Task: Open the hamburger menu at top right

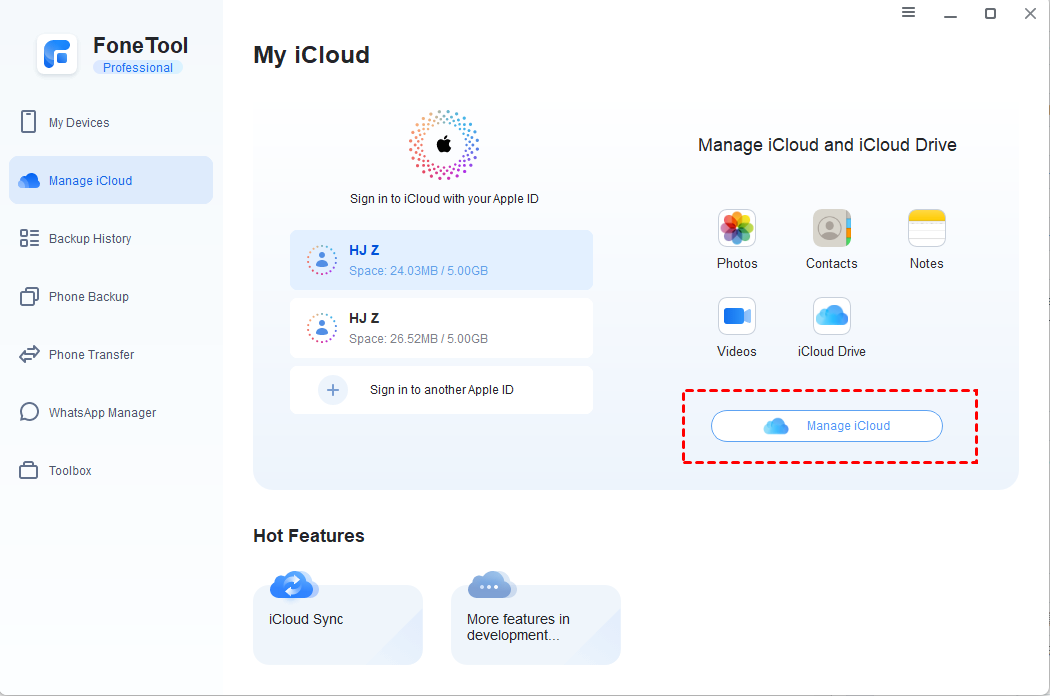Action: (908, 13)
